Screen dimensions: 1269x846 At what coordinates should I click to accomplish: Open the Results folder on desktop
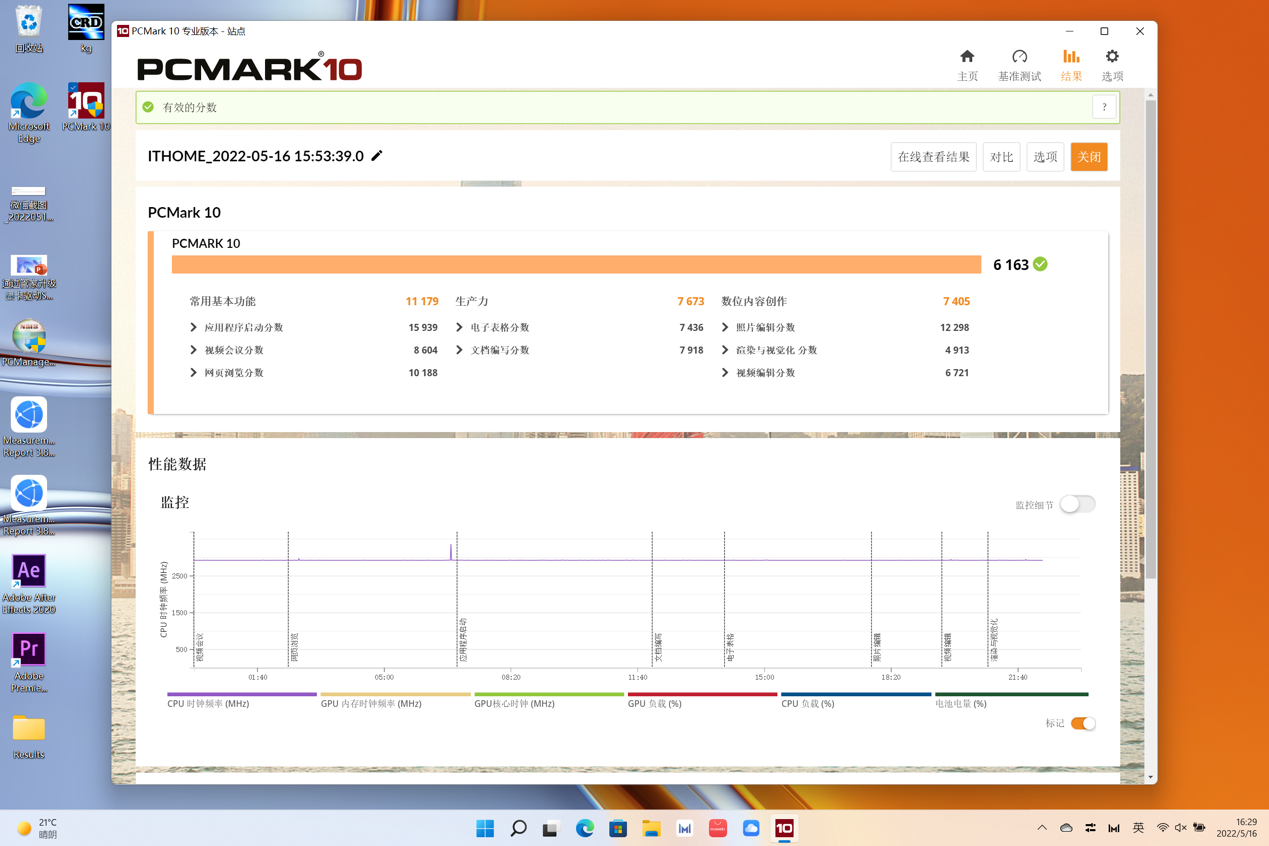pos(29,737)
